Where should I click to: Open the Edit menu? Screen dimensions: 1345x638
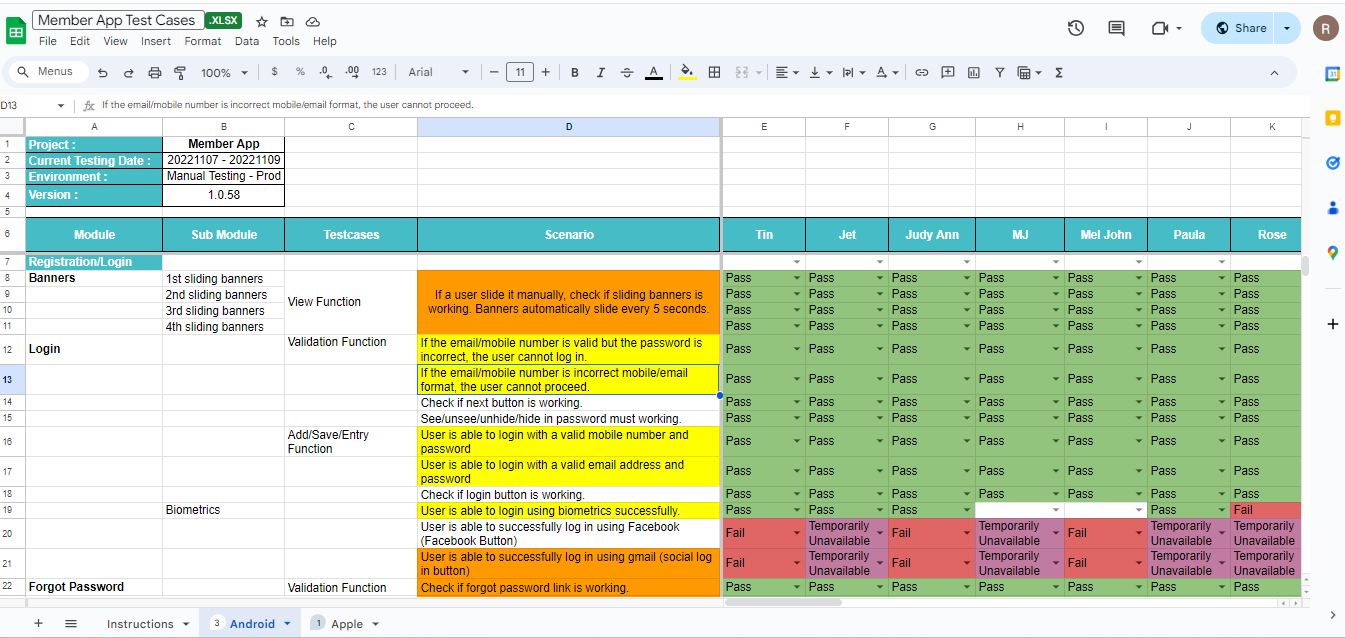pos(80,41)
